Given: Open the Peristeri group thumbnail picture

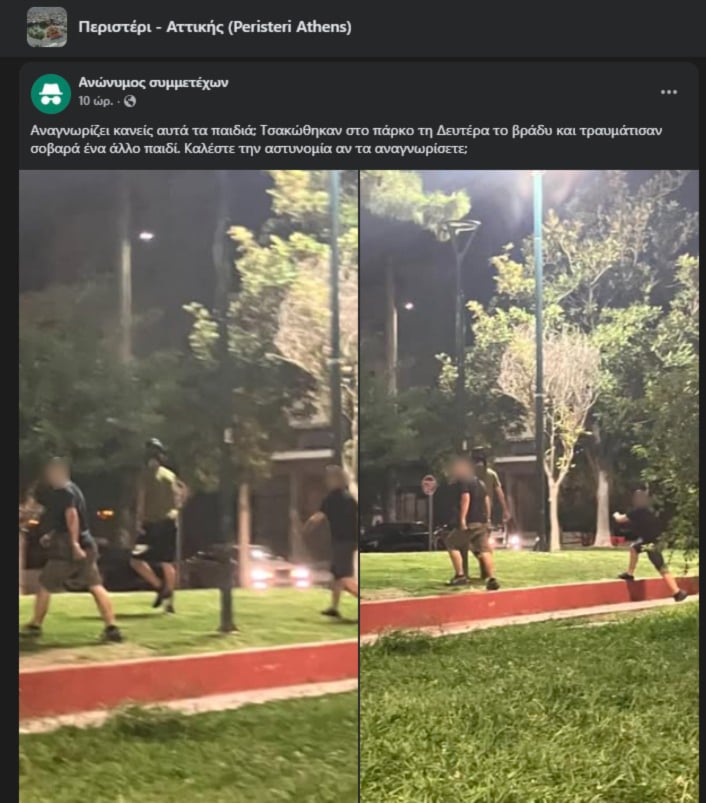Looking at the screenshot, I should [x=47, y=27].
